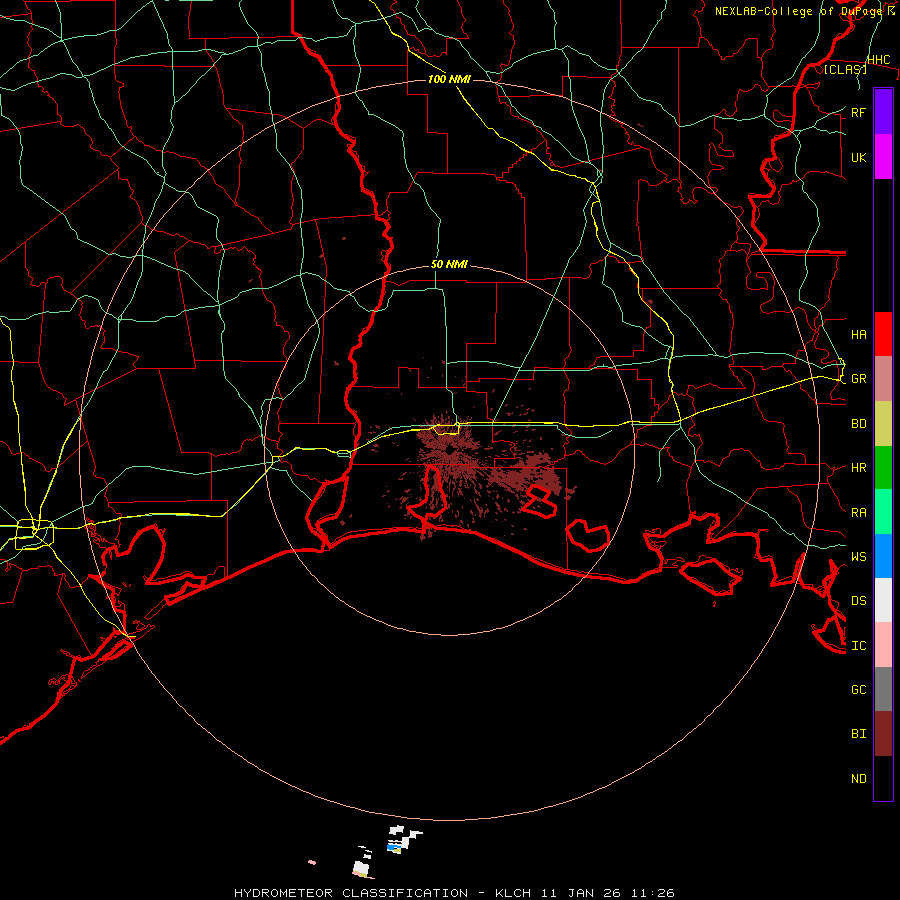The image size is (900, 900).
Task: Click the RF legend label
Action: (x=858, y=112)
